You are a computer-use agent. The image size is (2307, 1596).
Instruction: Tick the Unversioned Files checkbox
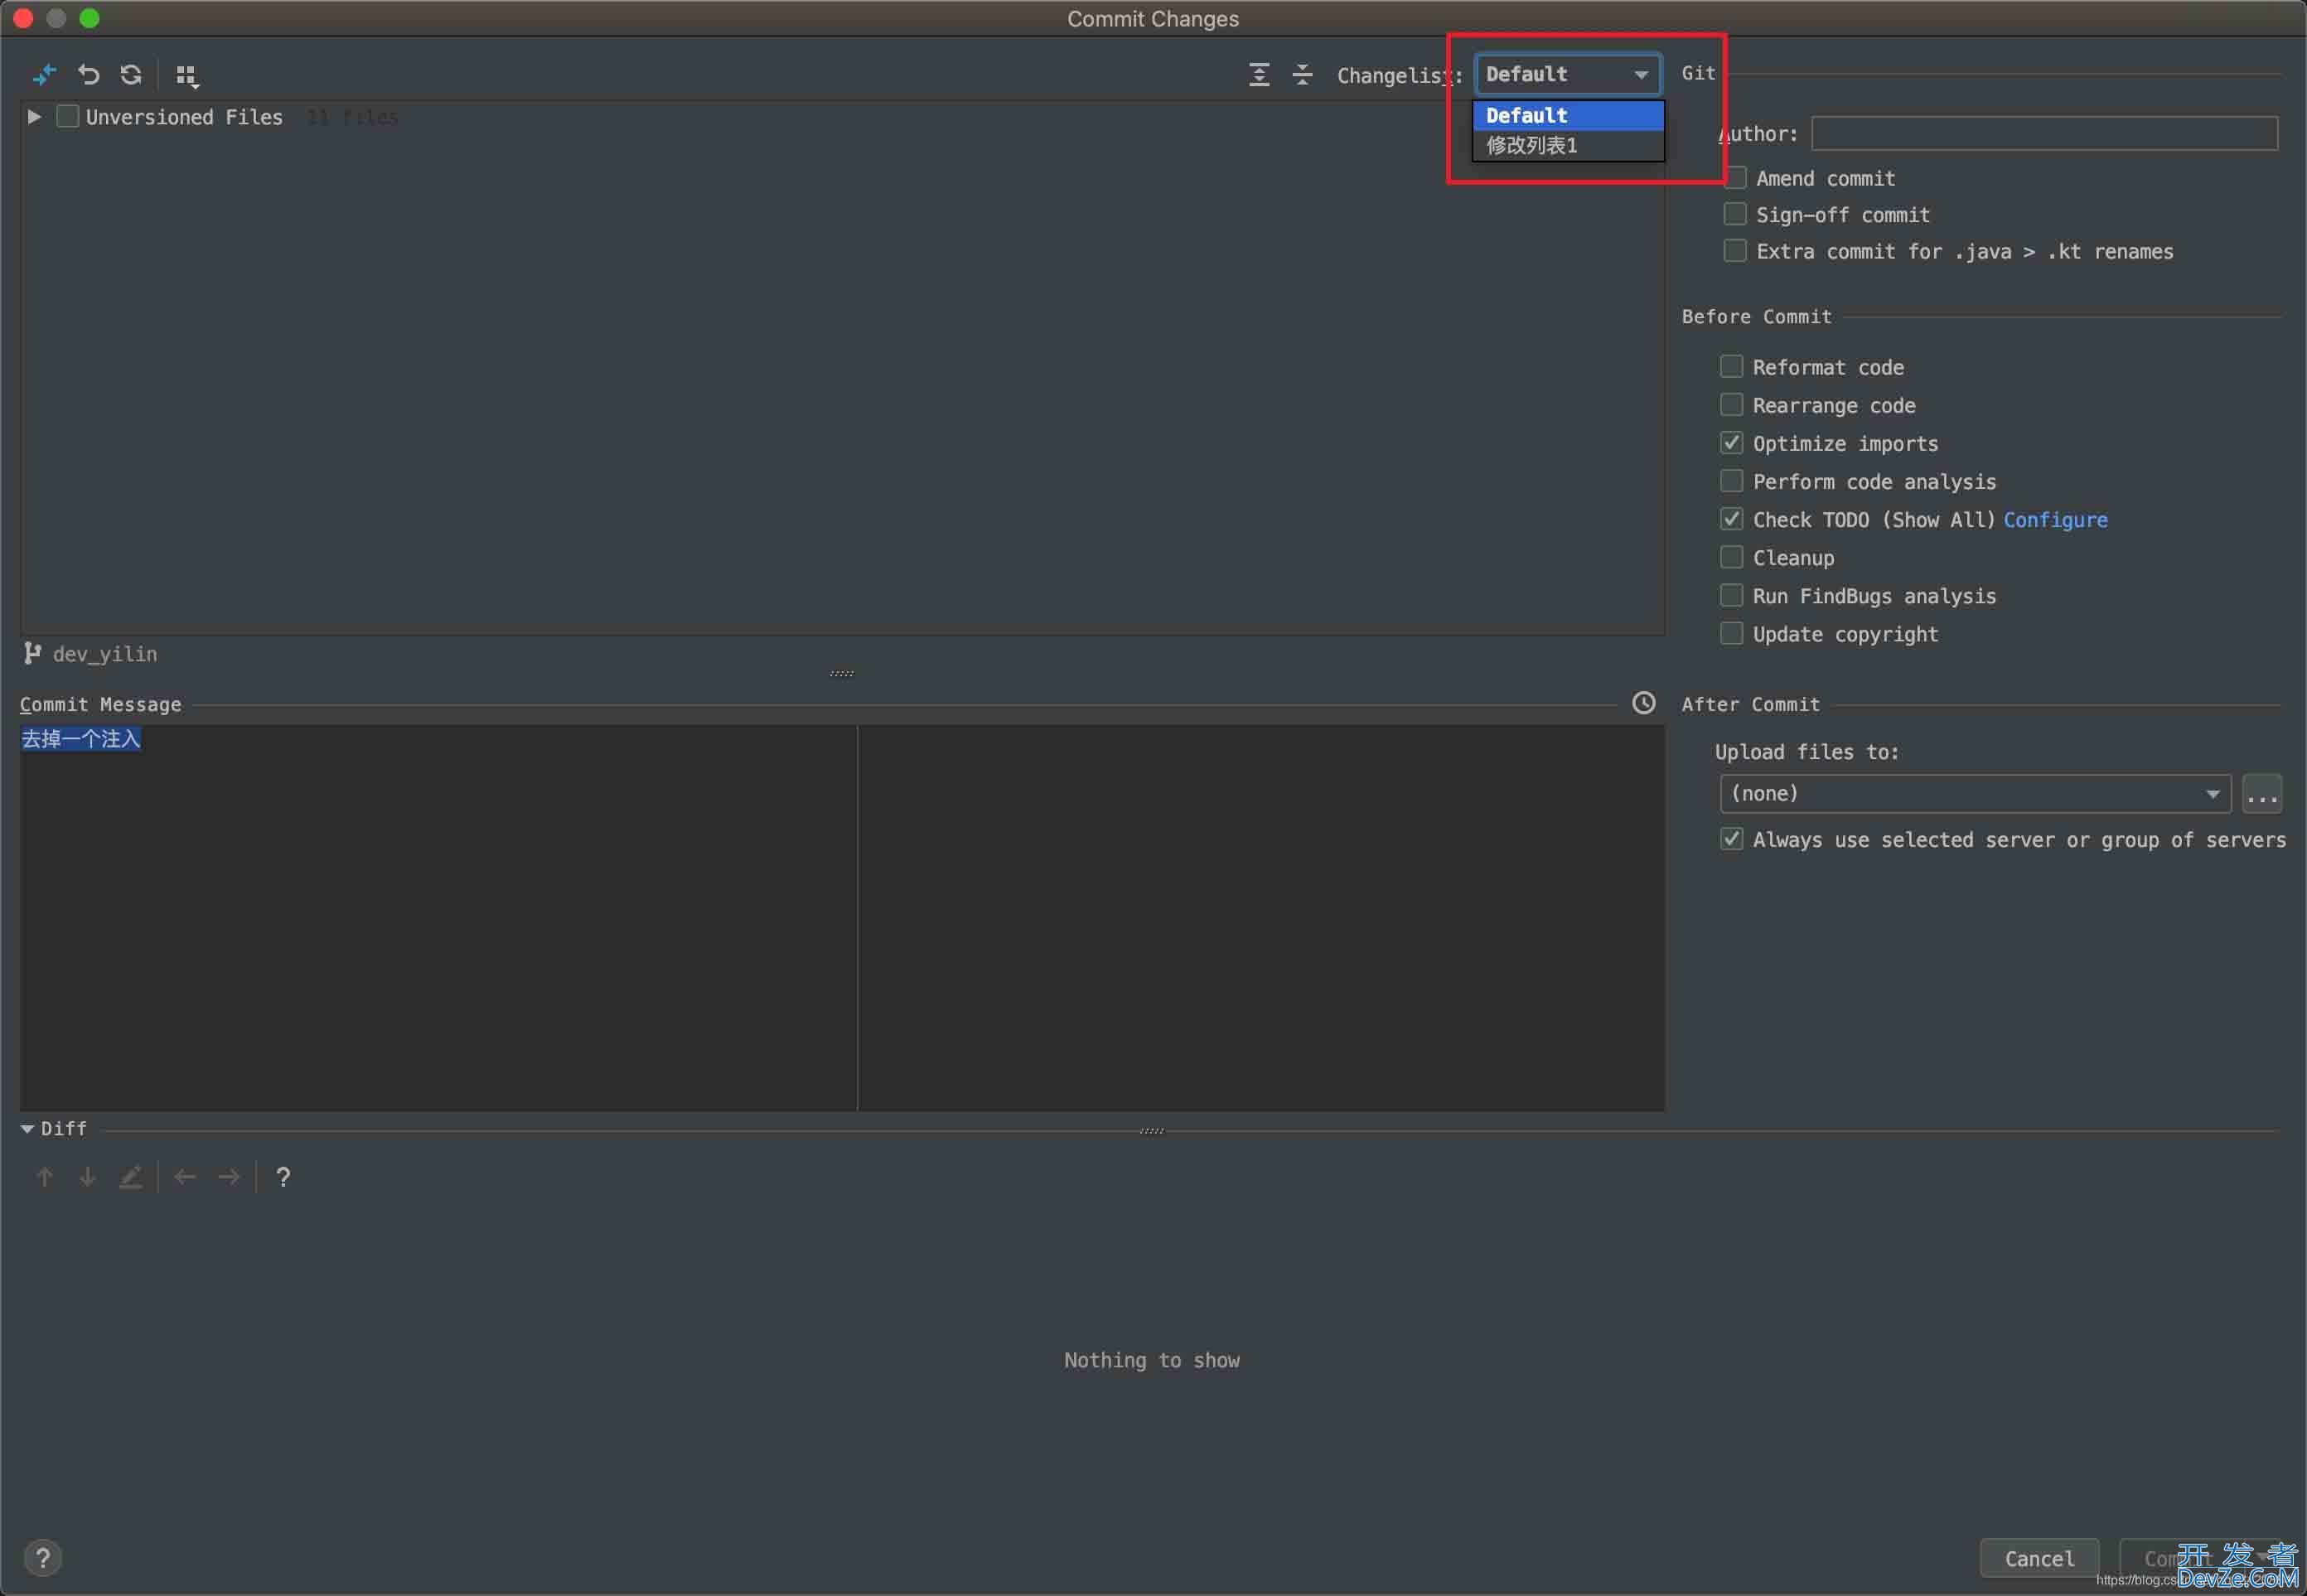(x=68, y=117)
